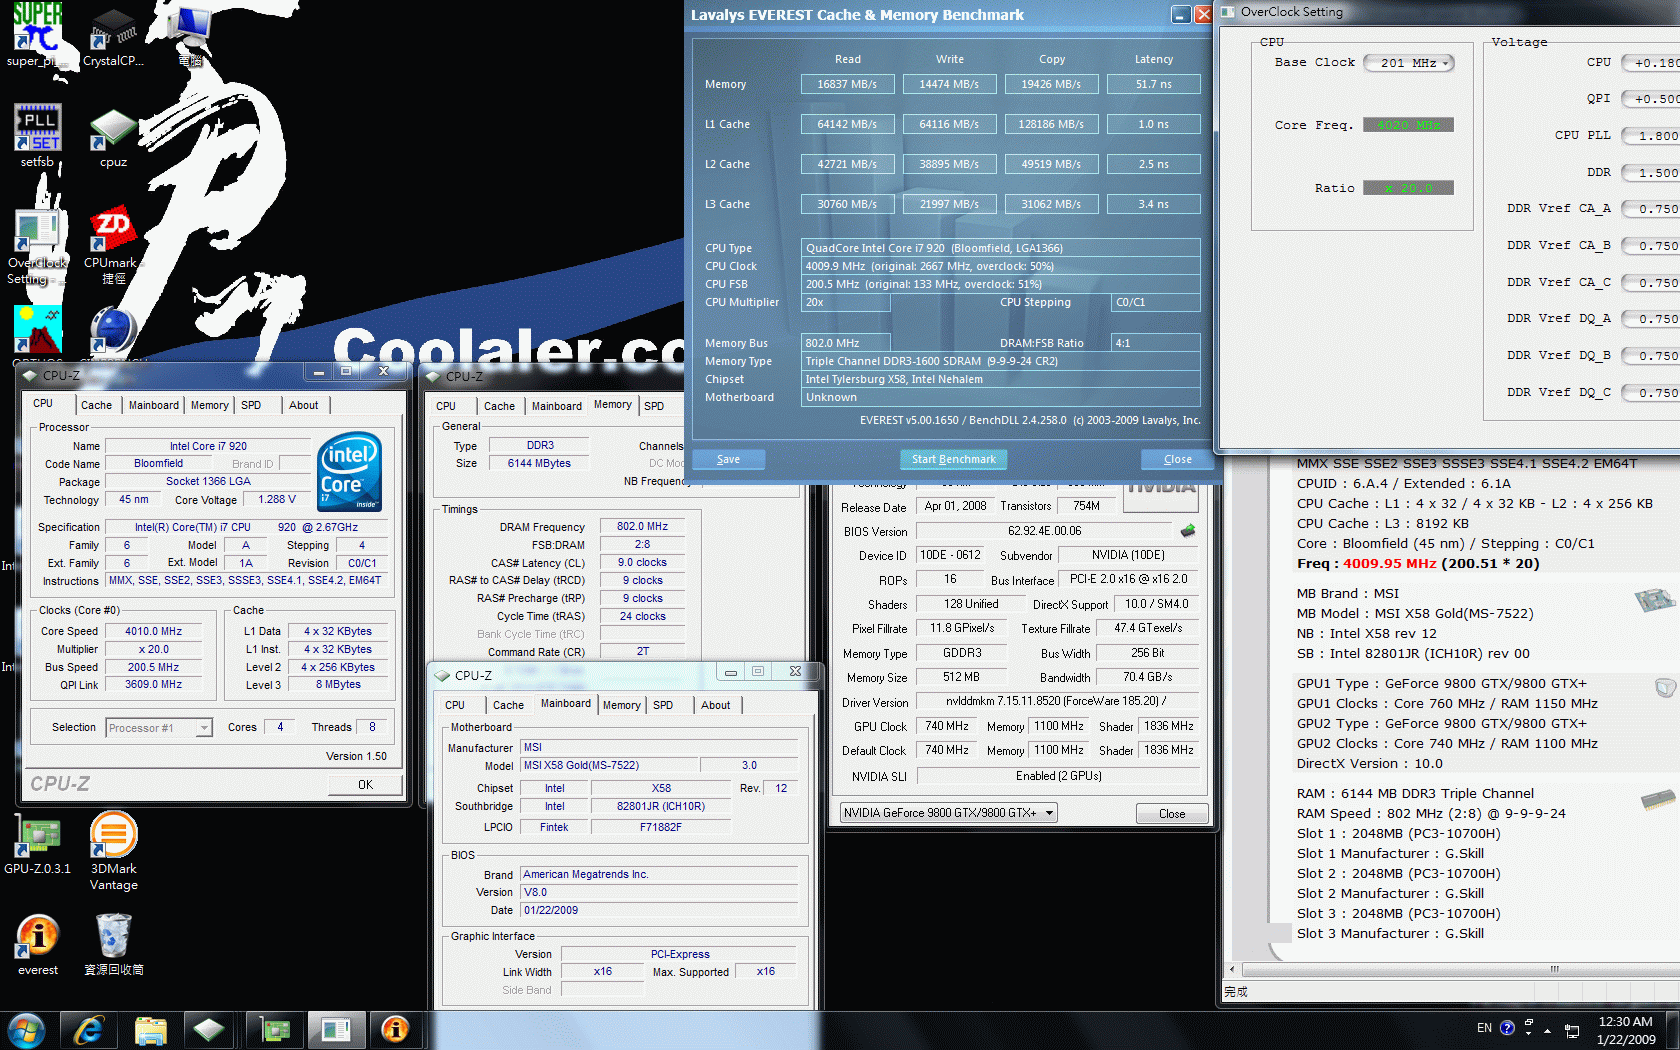This screenshot has height=1050, width=1680.
Task: Expand CPU-Z Selection Processor #1 dropdown
Action: tap(204, 728)
